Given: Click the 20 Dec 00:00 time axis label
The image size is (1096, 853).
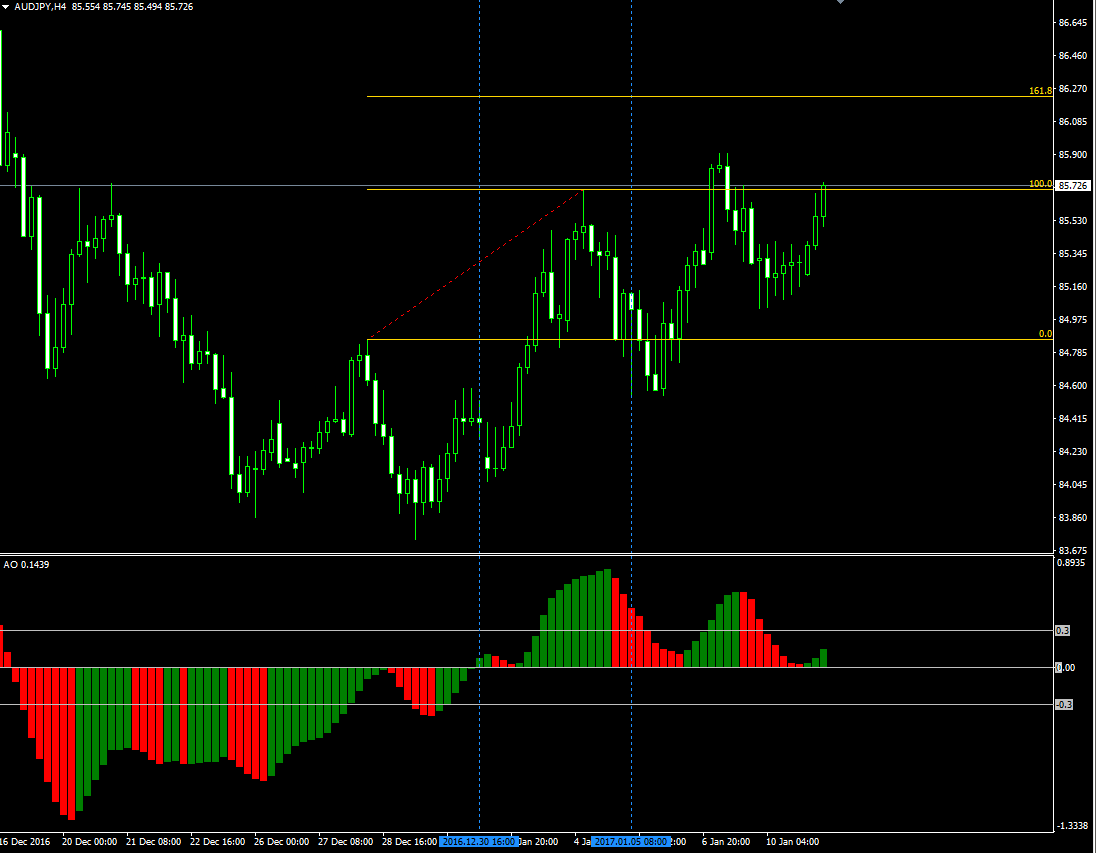Looking at the screenshot, I should [x=89, y=842].
